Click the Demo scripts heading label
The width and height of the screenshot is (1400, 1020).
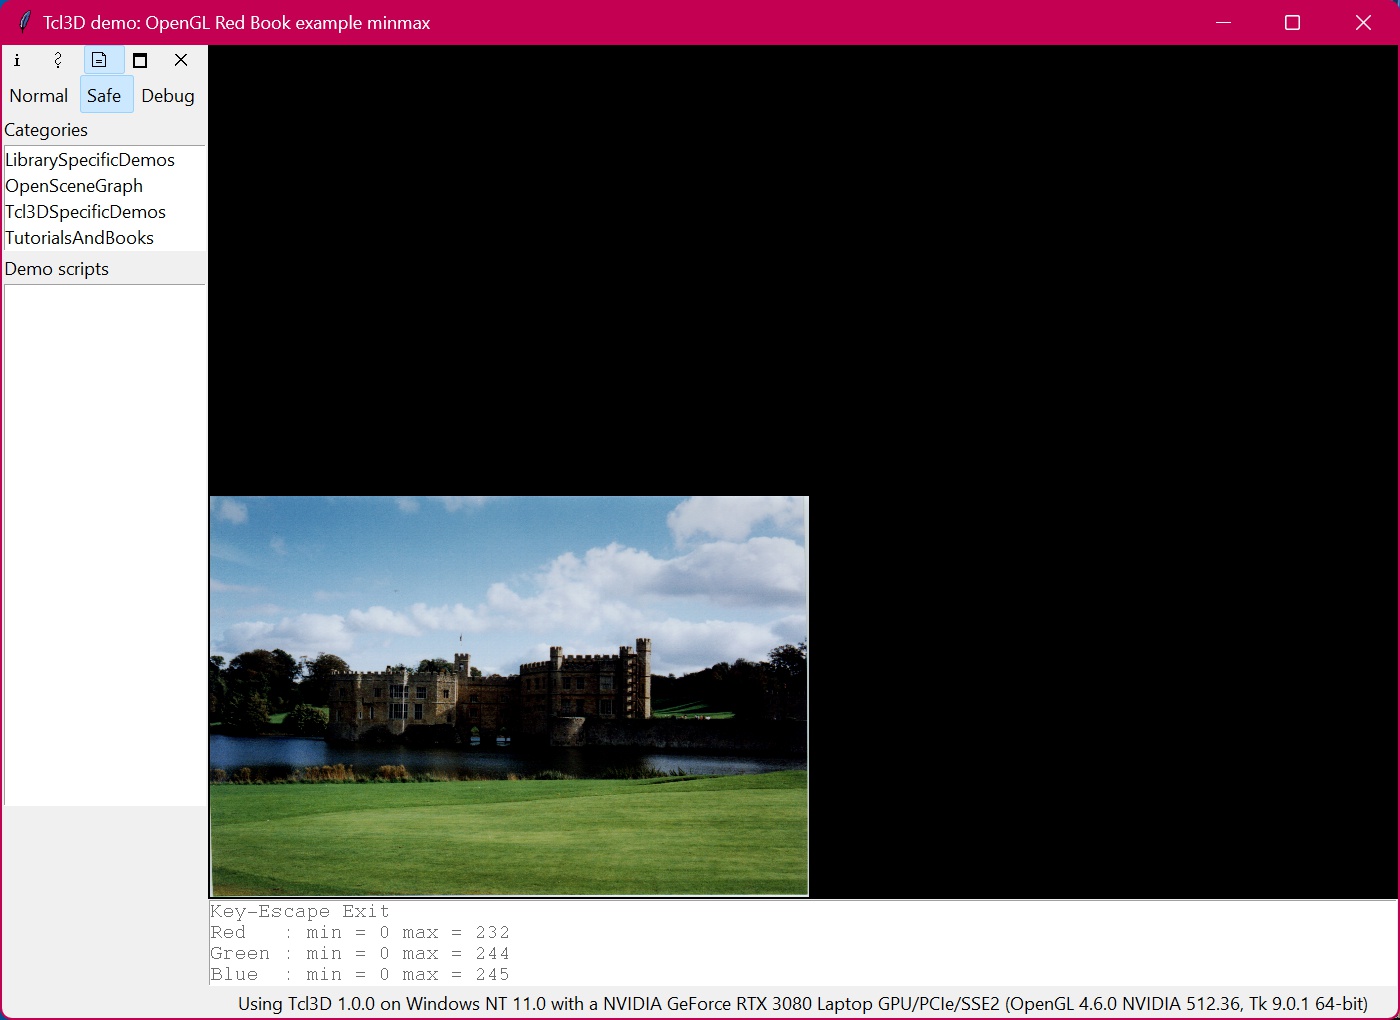pyautogui.click(x=57, y=269)
